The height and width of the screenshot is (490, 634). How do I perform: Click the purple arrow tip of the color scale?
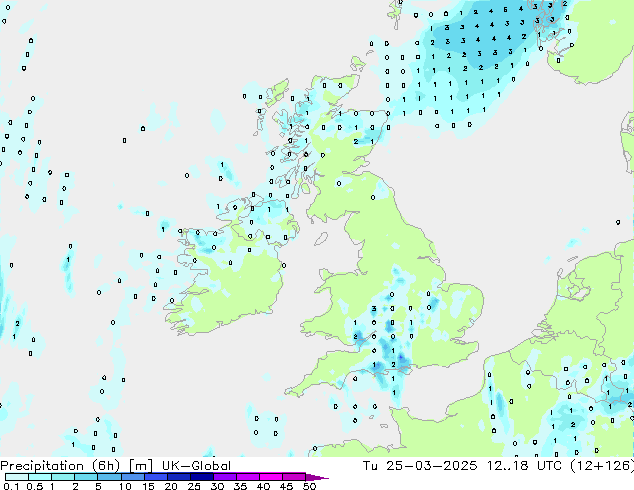pyautogui.click(x=317, y=477)
